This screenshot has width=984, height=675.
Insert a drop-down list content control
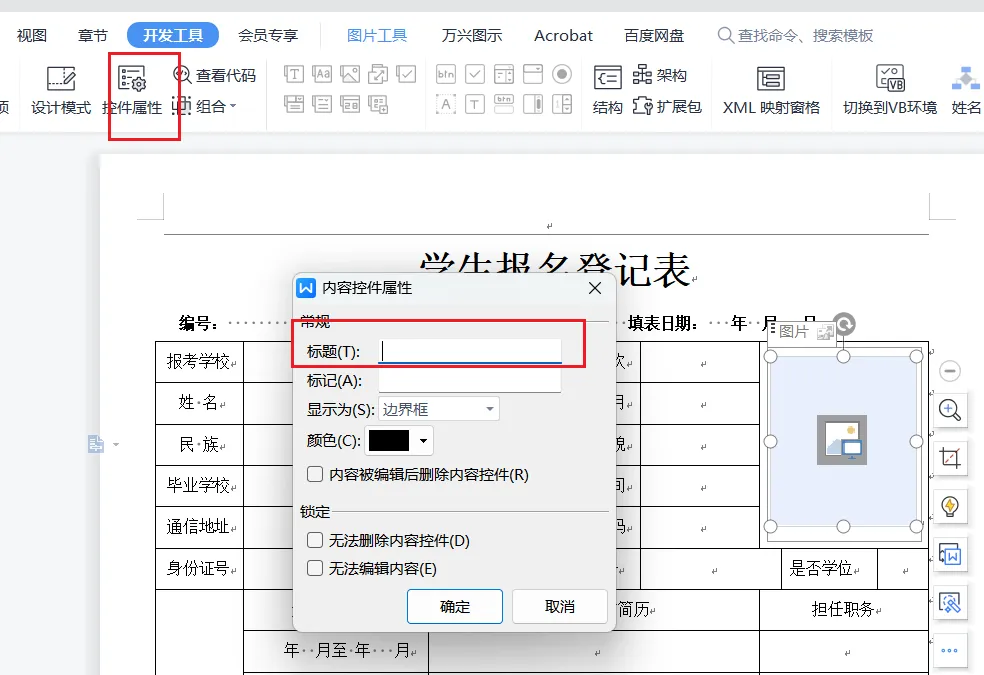point(322,104)
